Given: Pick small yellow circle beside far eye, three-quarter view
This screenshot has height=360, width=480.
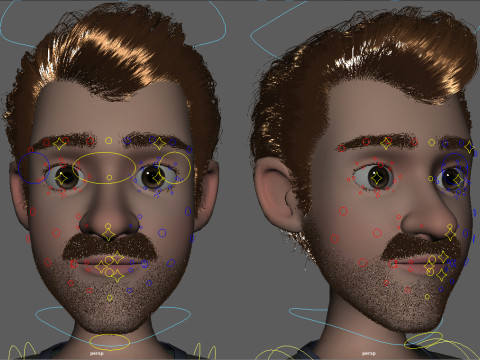Looking at the screenshot, I should [x=431, y=179].
